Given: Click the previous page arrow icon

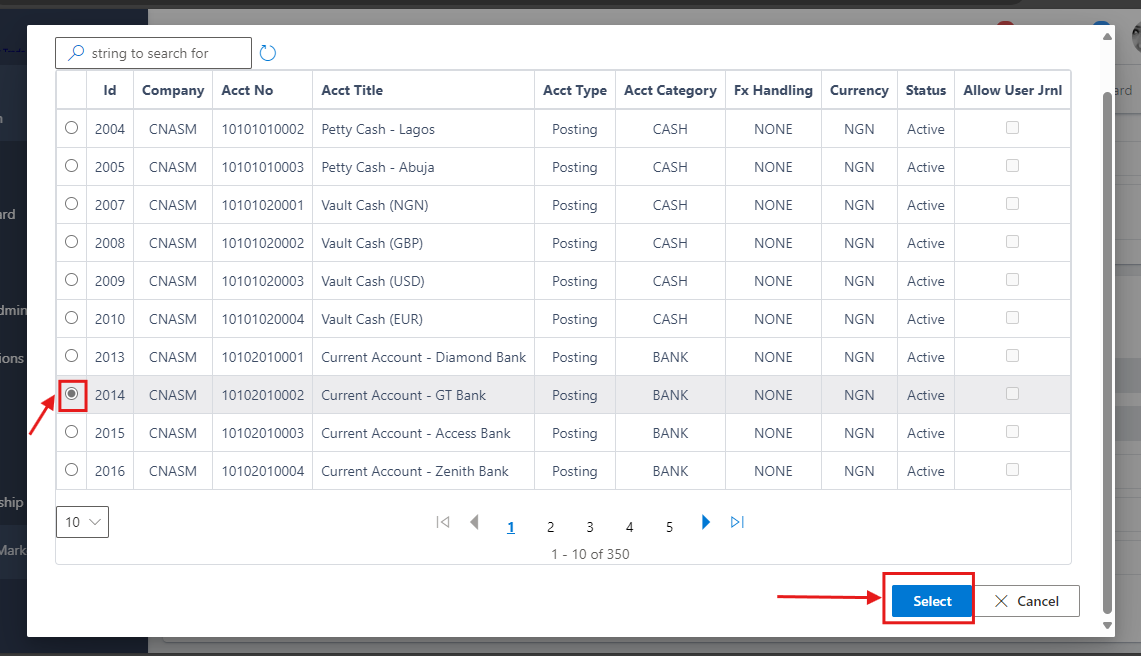Looking at the screenshot, I should pyautogui.click(x=474, y=521).
